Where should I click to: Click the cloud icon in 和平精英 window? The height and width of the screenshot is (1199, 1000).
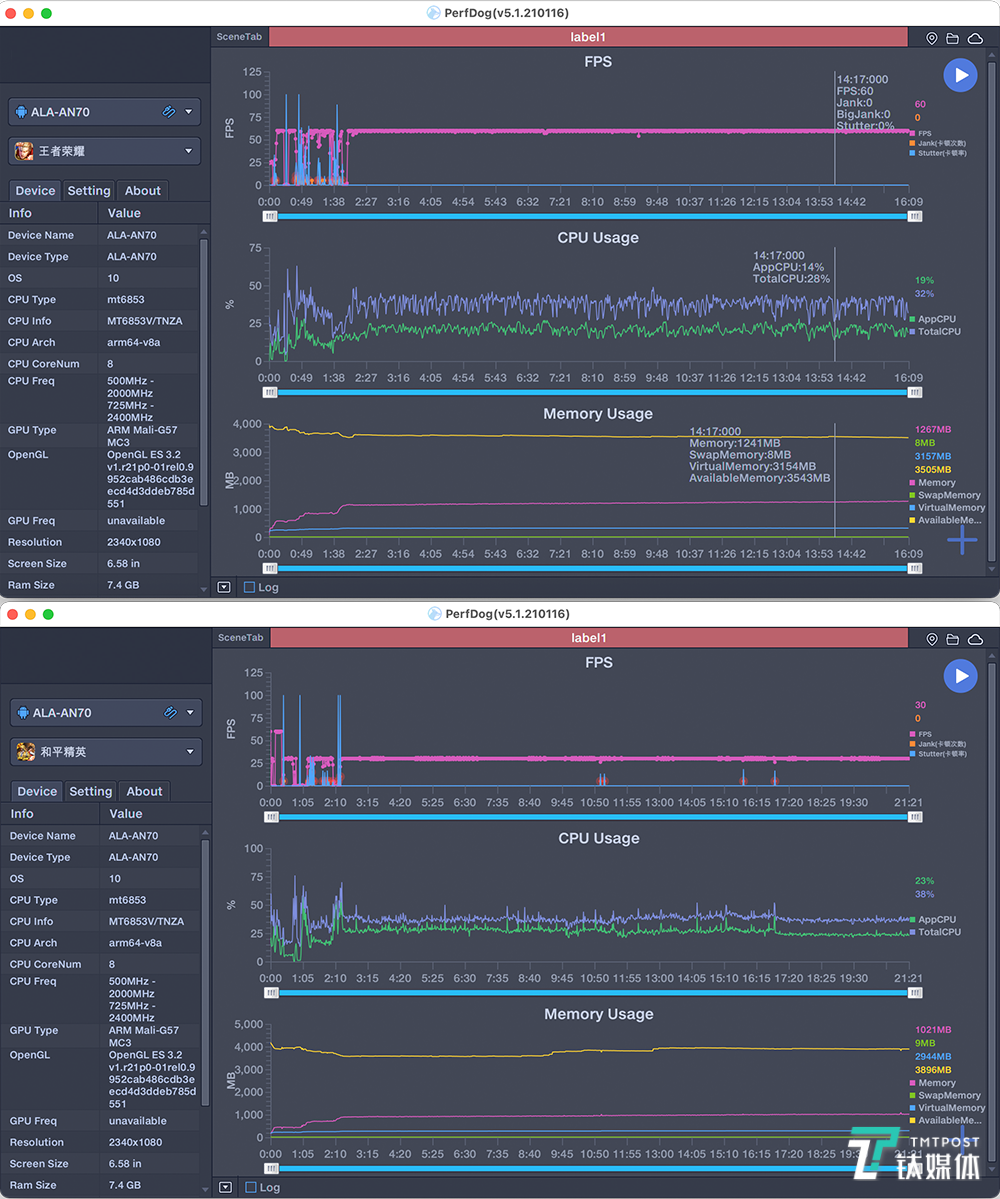975,639
